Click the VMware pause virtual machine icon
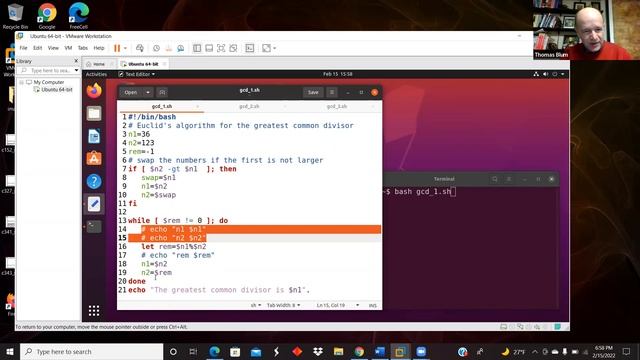The height and width of the screenshot is (360, 640). tap(117, 48)
